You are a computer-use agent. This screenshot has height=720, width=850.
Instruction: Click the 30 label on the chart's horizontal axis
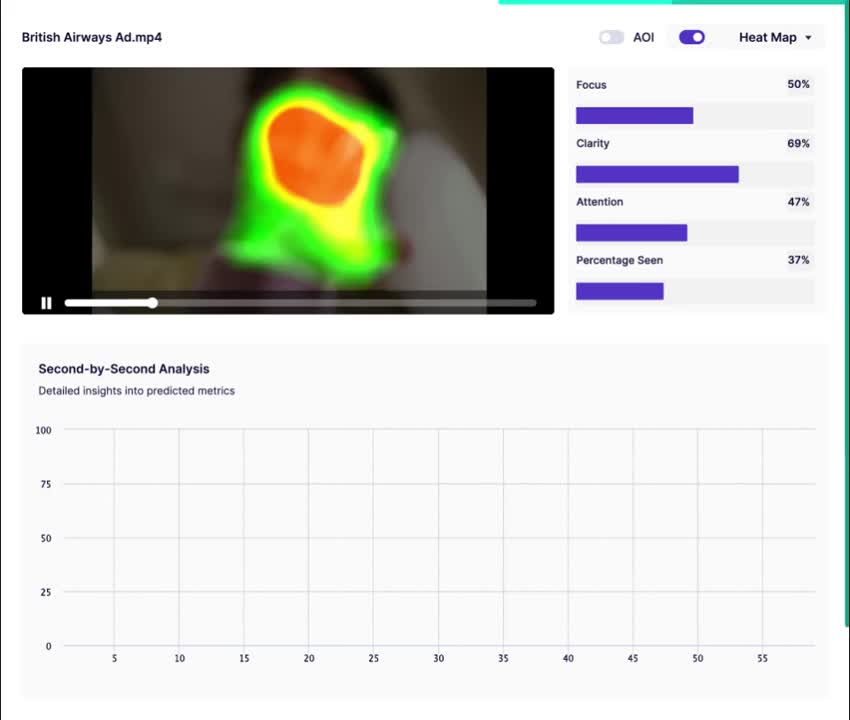(439, 658)
